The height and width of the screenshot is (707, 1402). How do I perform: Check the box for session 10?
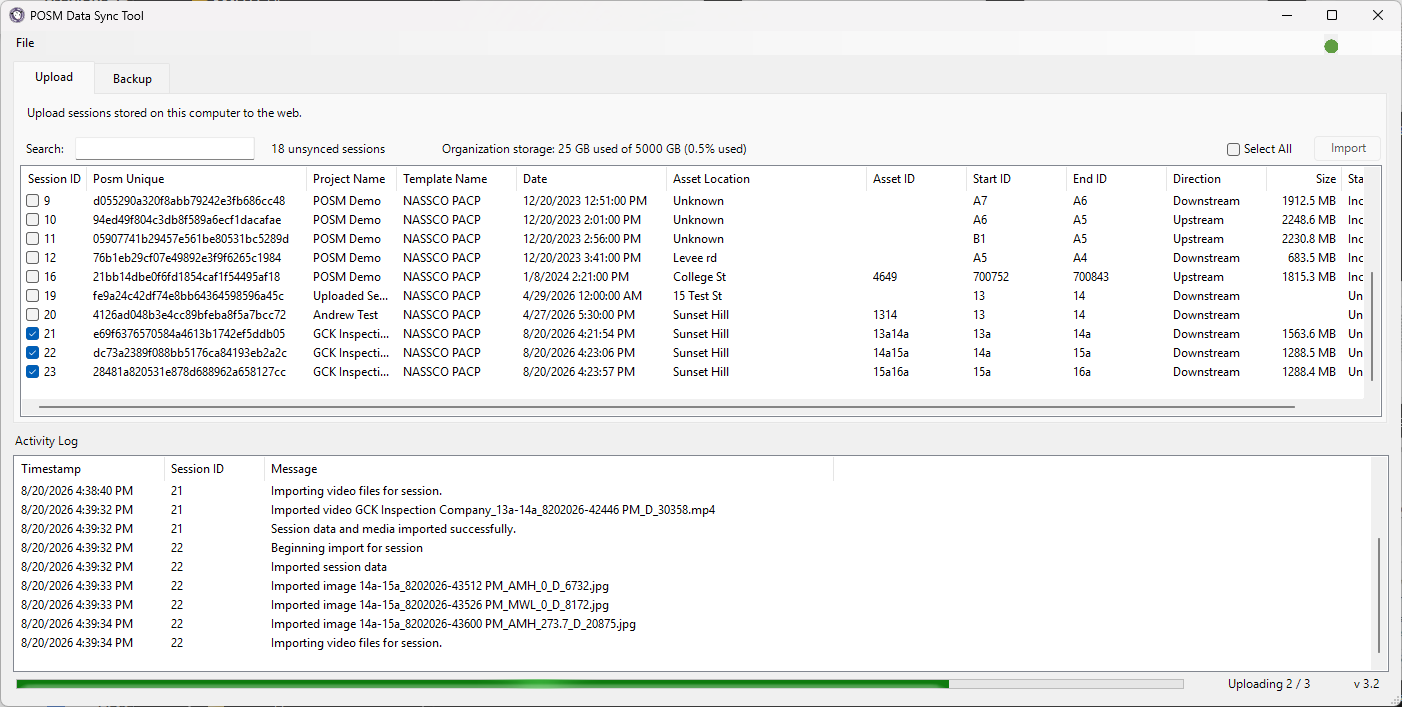(x=33, y=220)
